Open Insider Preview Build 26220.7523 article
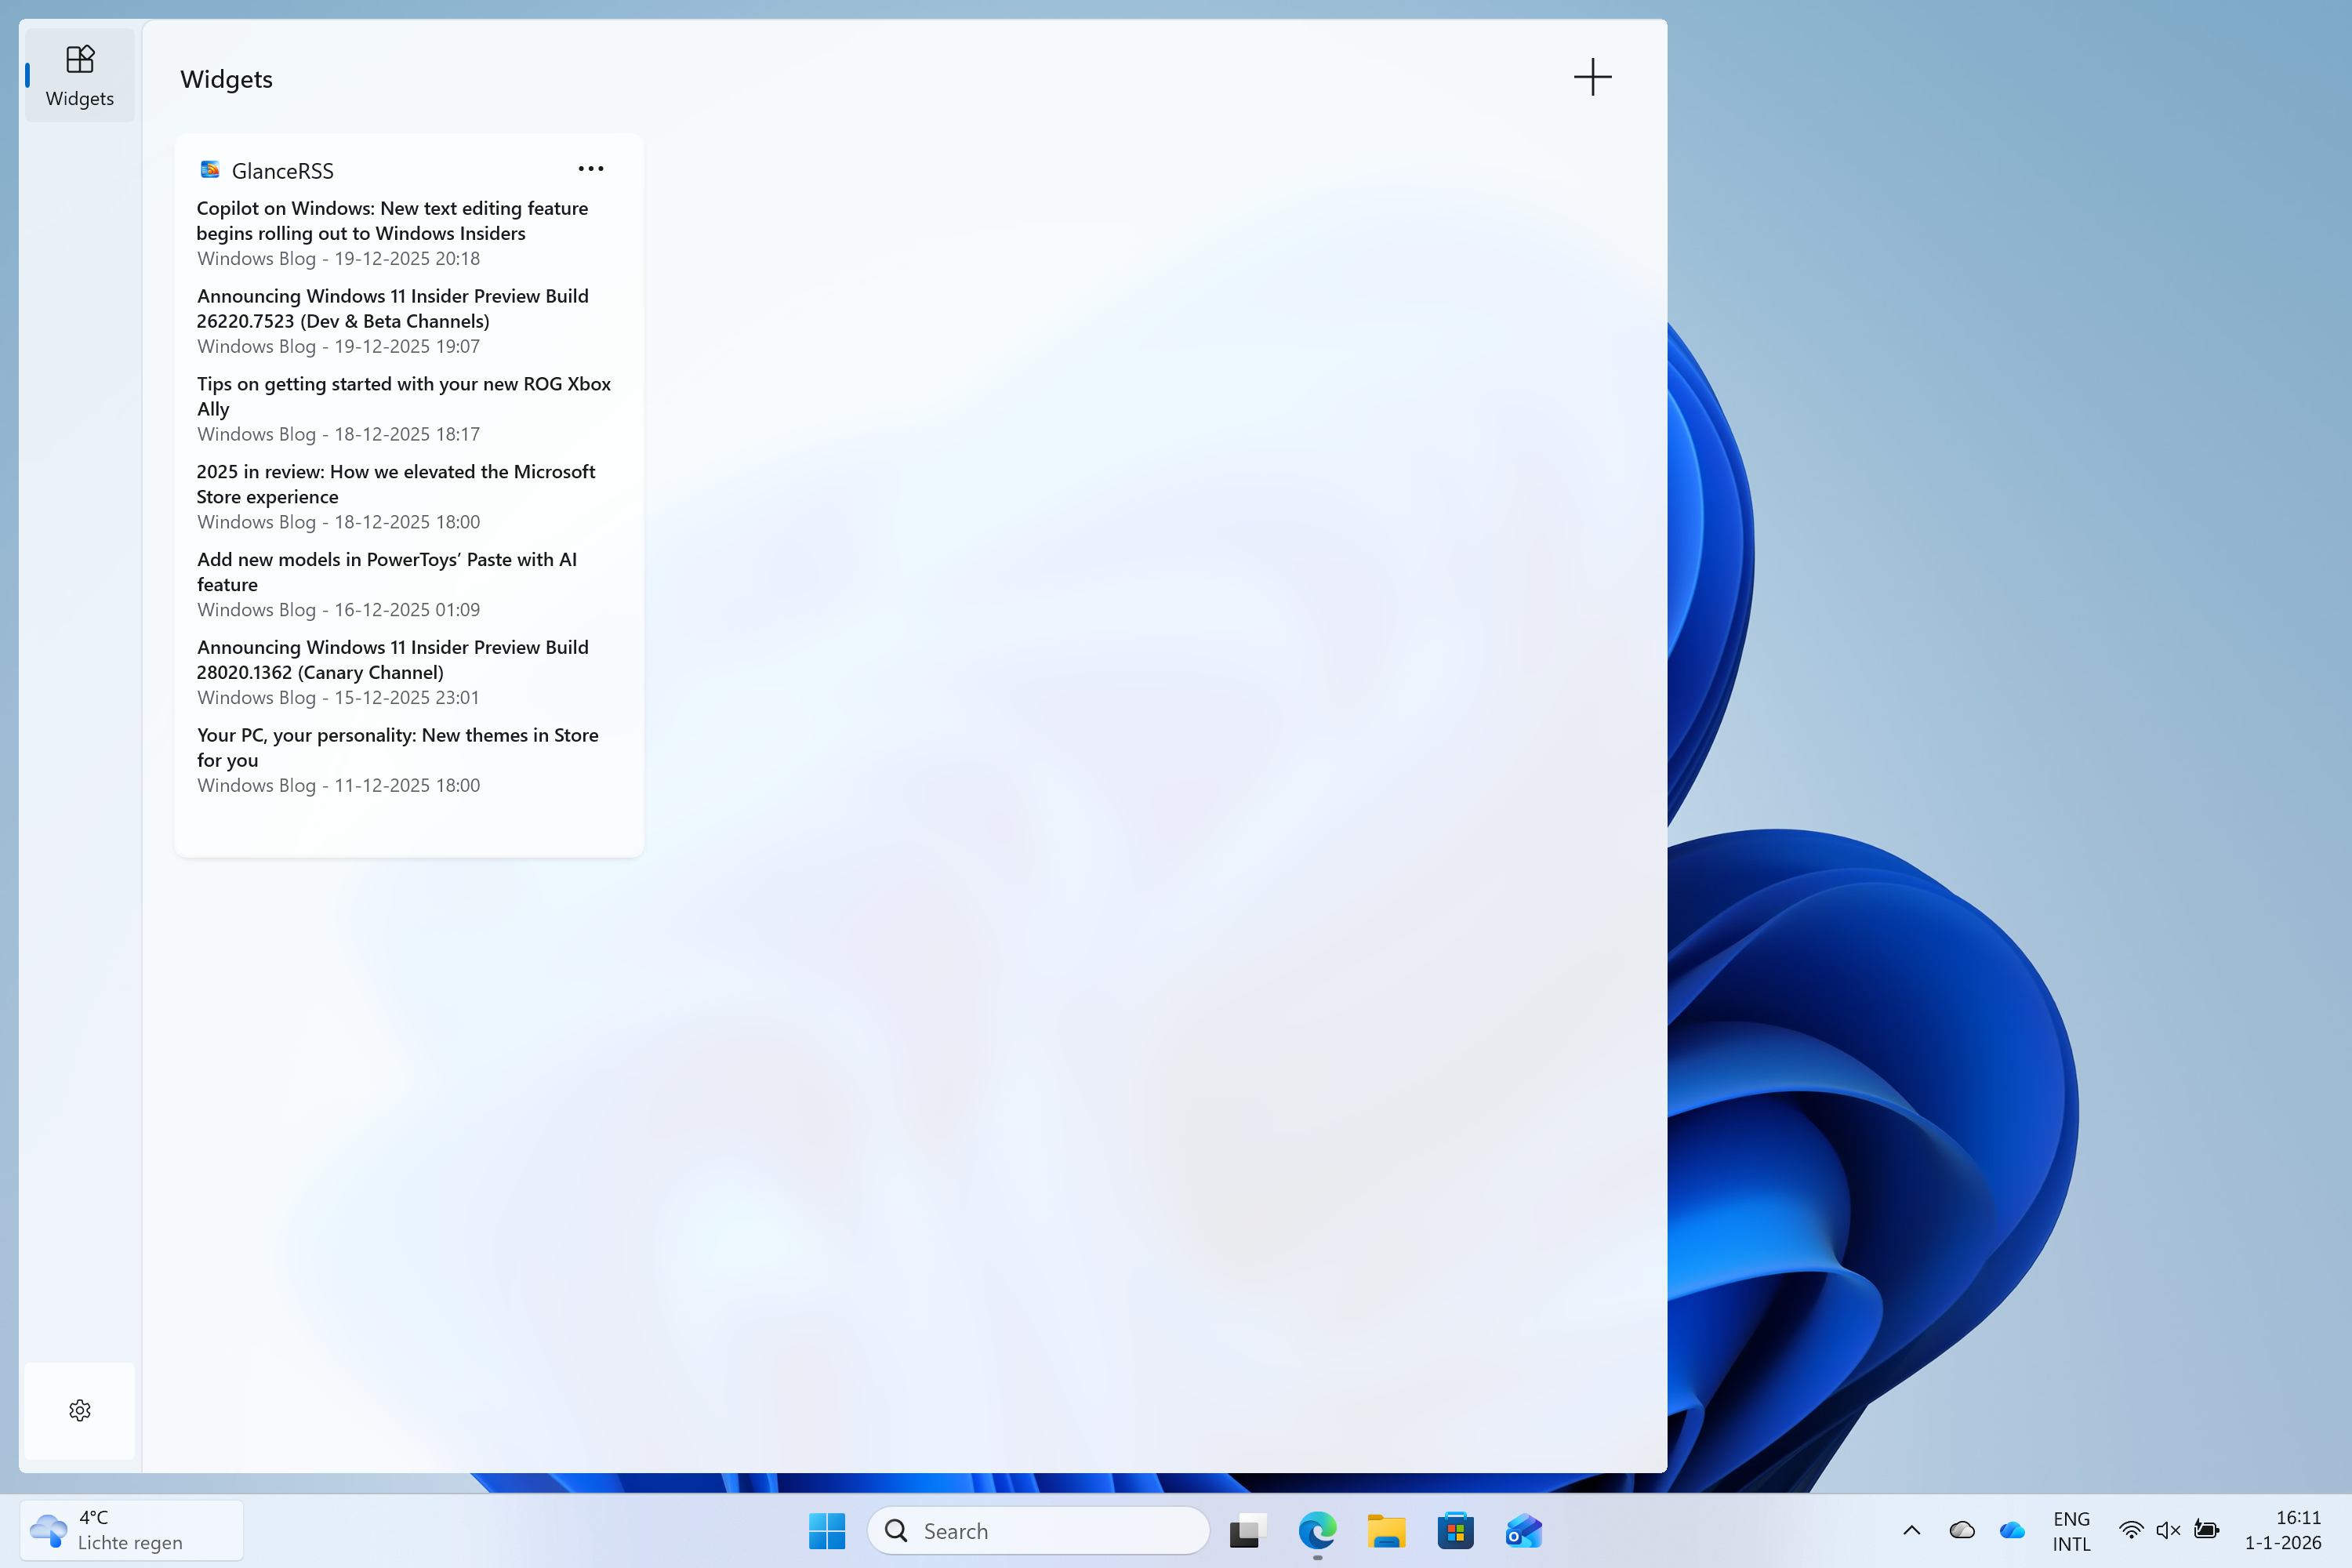The image size is (2352, 1568). 392,308
